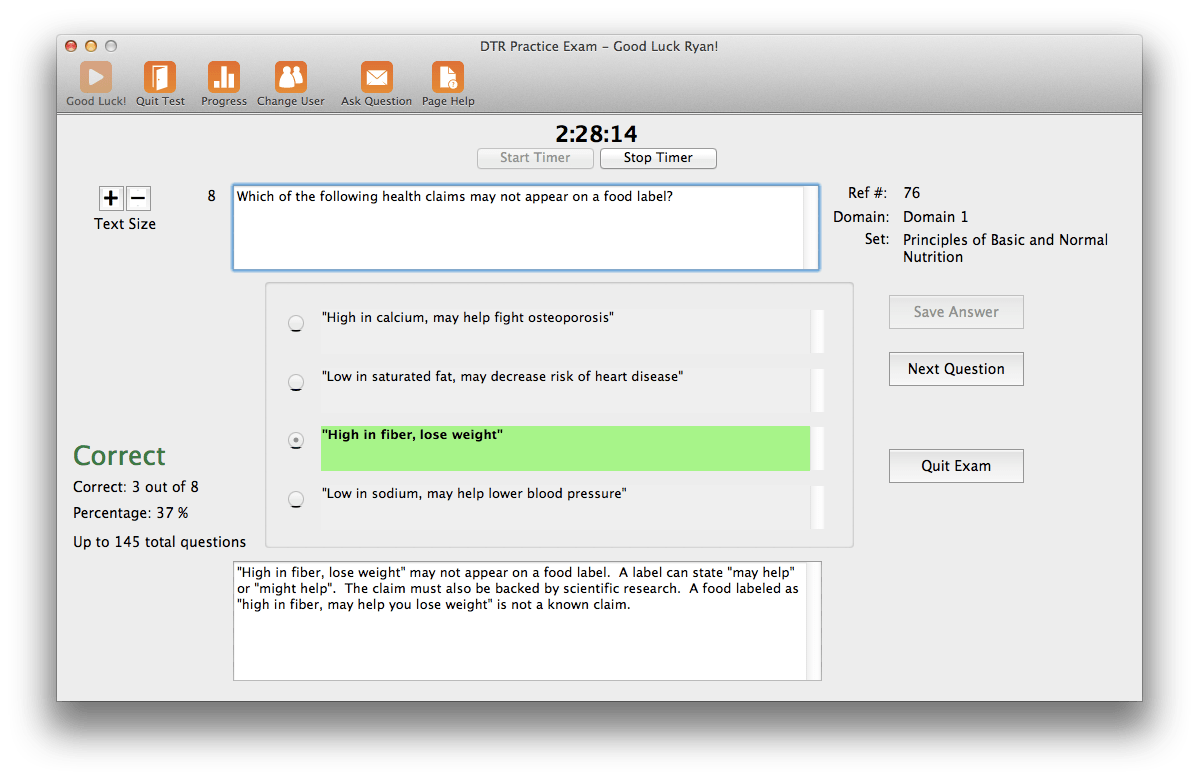The image size is (1199, 780).
Task: Select "Low in sodium" answer radio button
Action: (296, 499)
